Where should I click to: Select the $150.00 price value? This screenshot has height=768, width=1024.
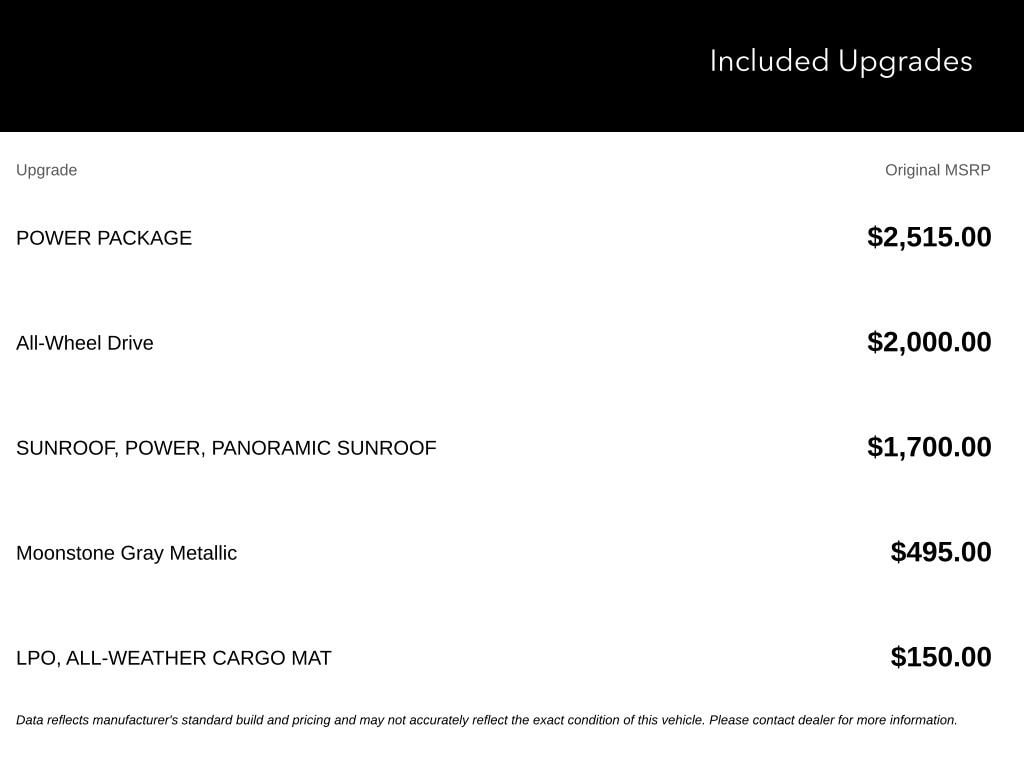pyautogui.click(x=940, y=658)
